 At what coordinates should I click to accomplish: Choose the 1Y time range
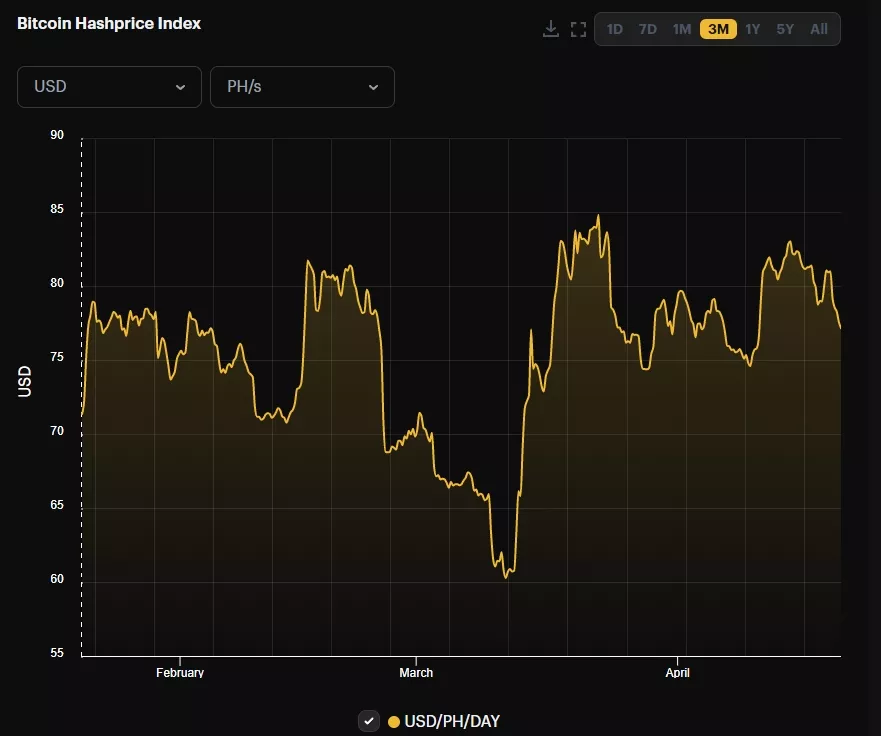(x=753, y=29)
